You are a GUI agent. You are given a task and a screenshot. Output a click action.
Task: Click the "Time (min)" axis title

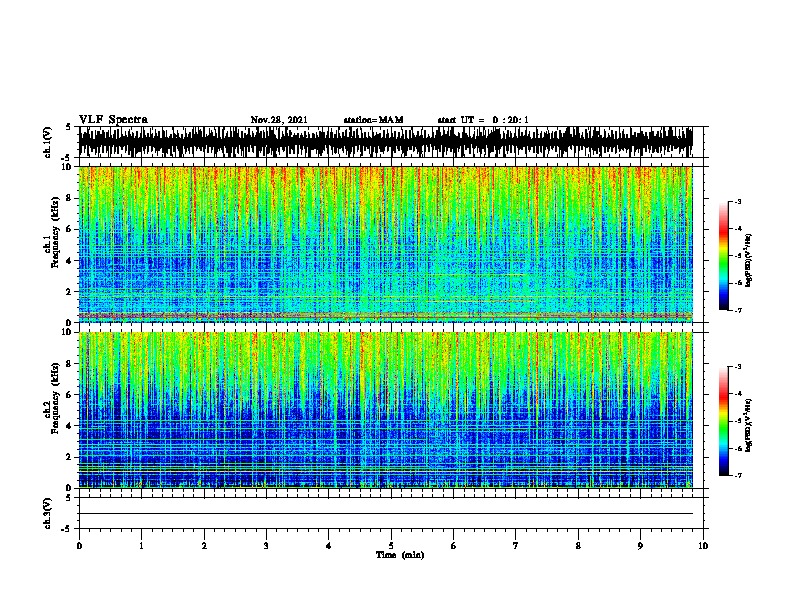tap(400, 555)
